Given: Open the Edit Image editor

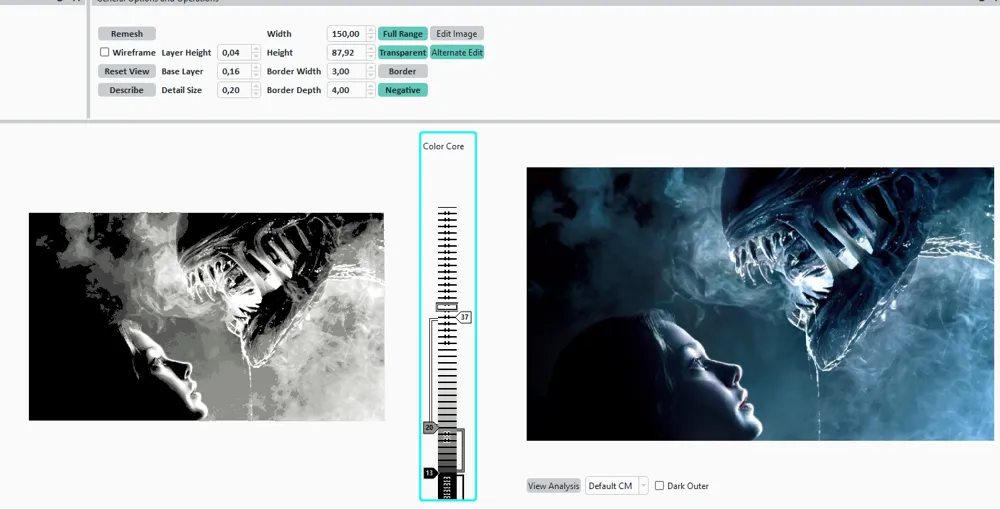Looking at the screenshot, I should coord(457,34).
